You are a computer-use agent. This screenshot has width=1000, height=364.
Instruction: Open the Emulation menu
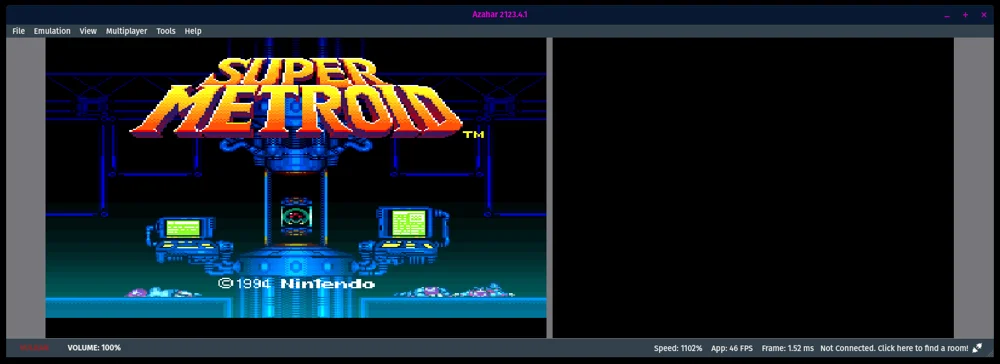(52, 31)
